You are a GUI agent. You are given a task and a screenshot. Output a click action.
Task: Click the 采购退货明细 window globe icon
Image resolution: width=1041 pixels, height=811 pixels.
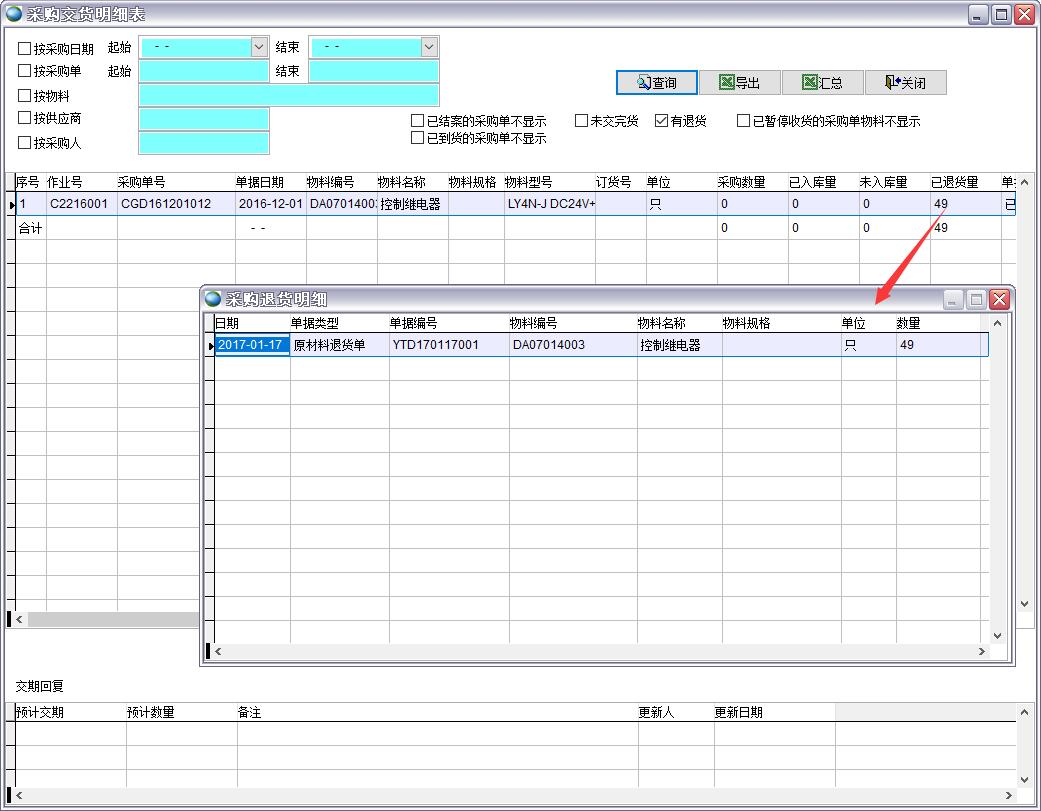click(x=212, y=299)
